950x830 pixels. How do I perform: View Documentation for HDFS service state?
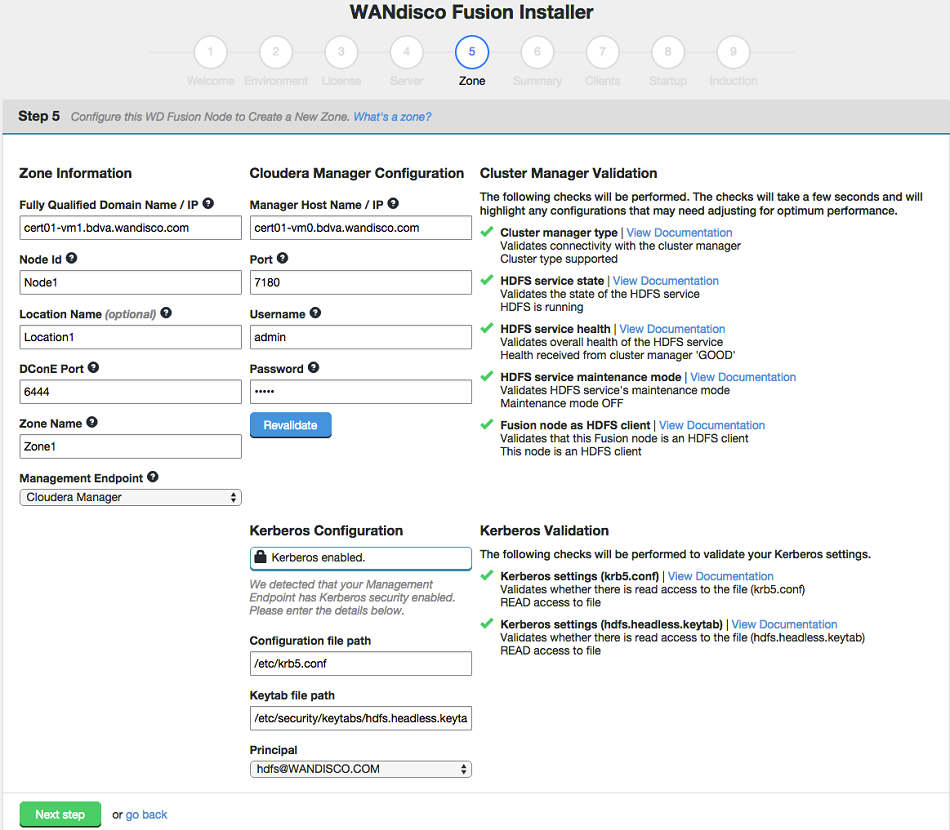tap(665, 281)
